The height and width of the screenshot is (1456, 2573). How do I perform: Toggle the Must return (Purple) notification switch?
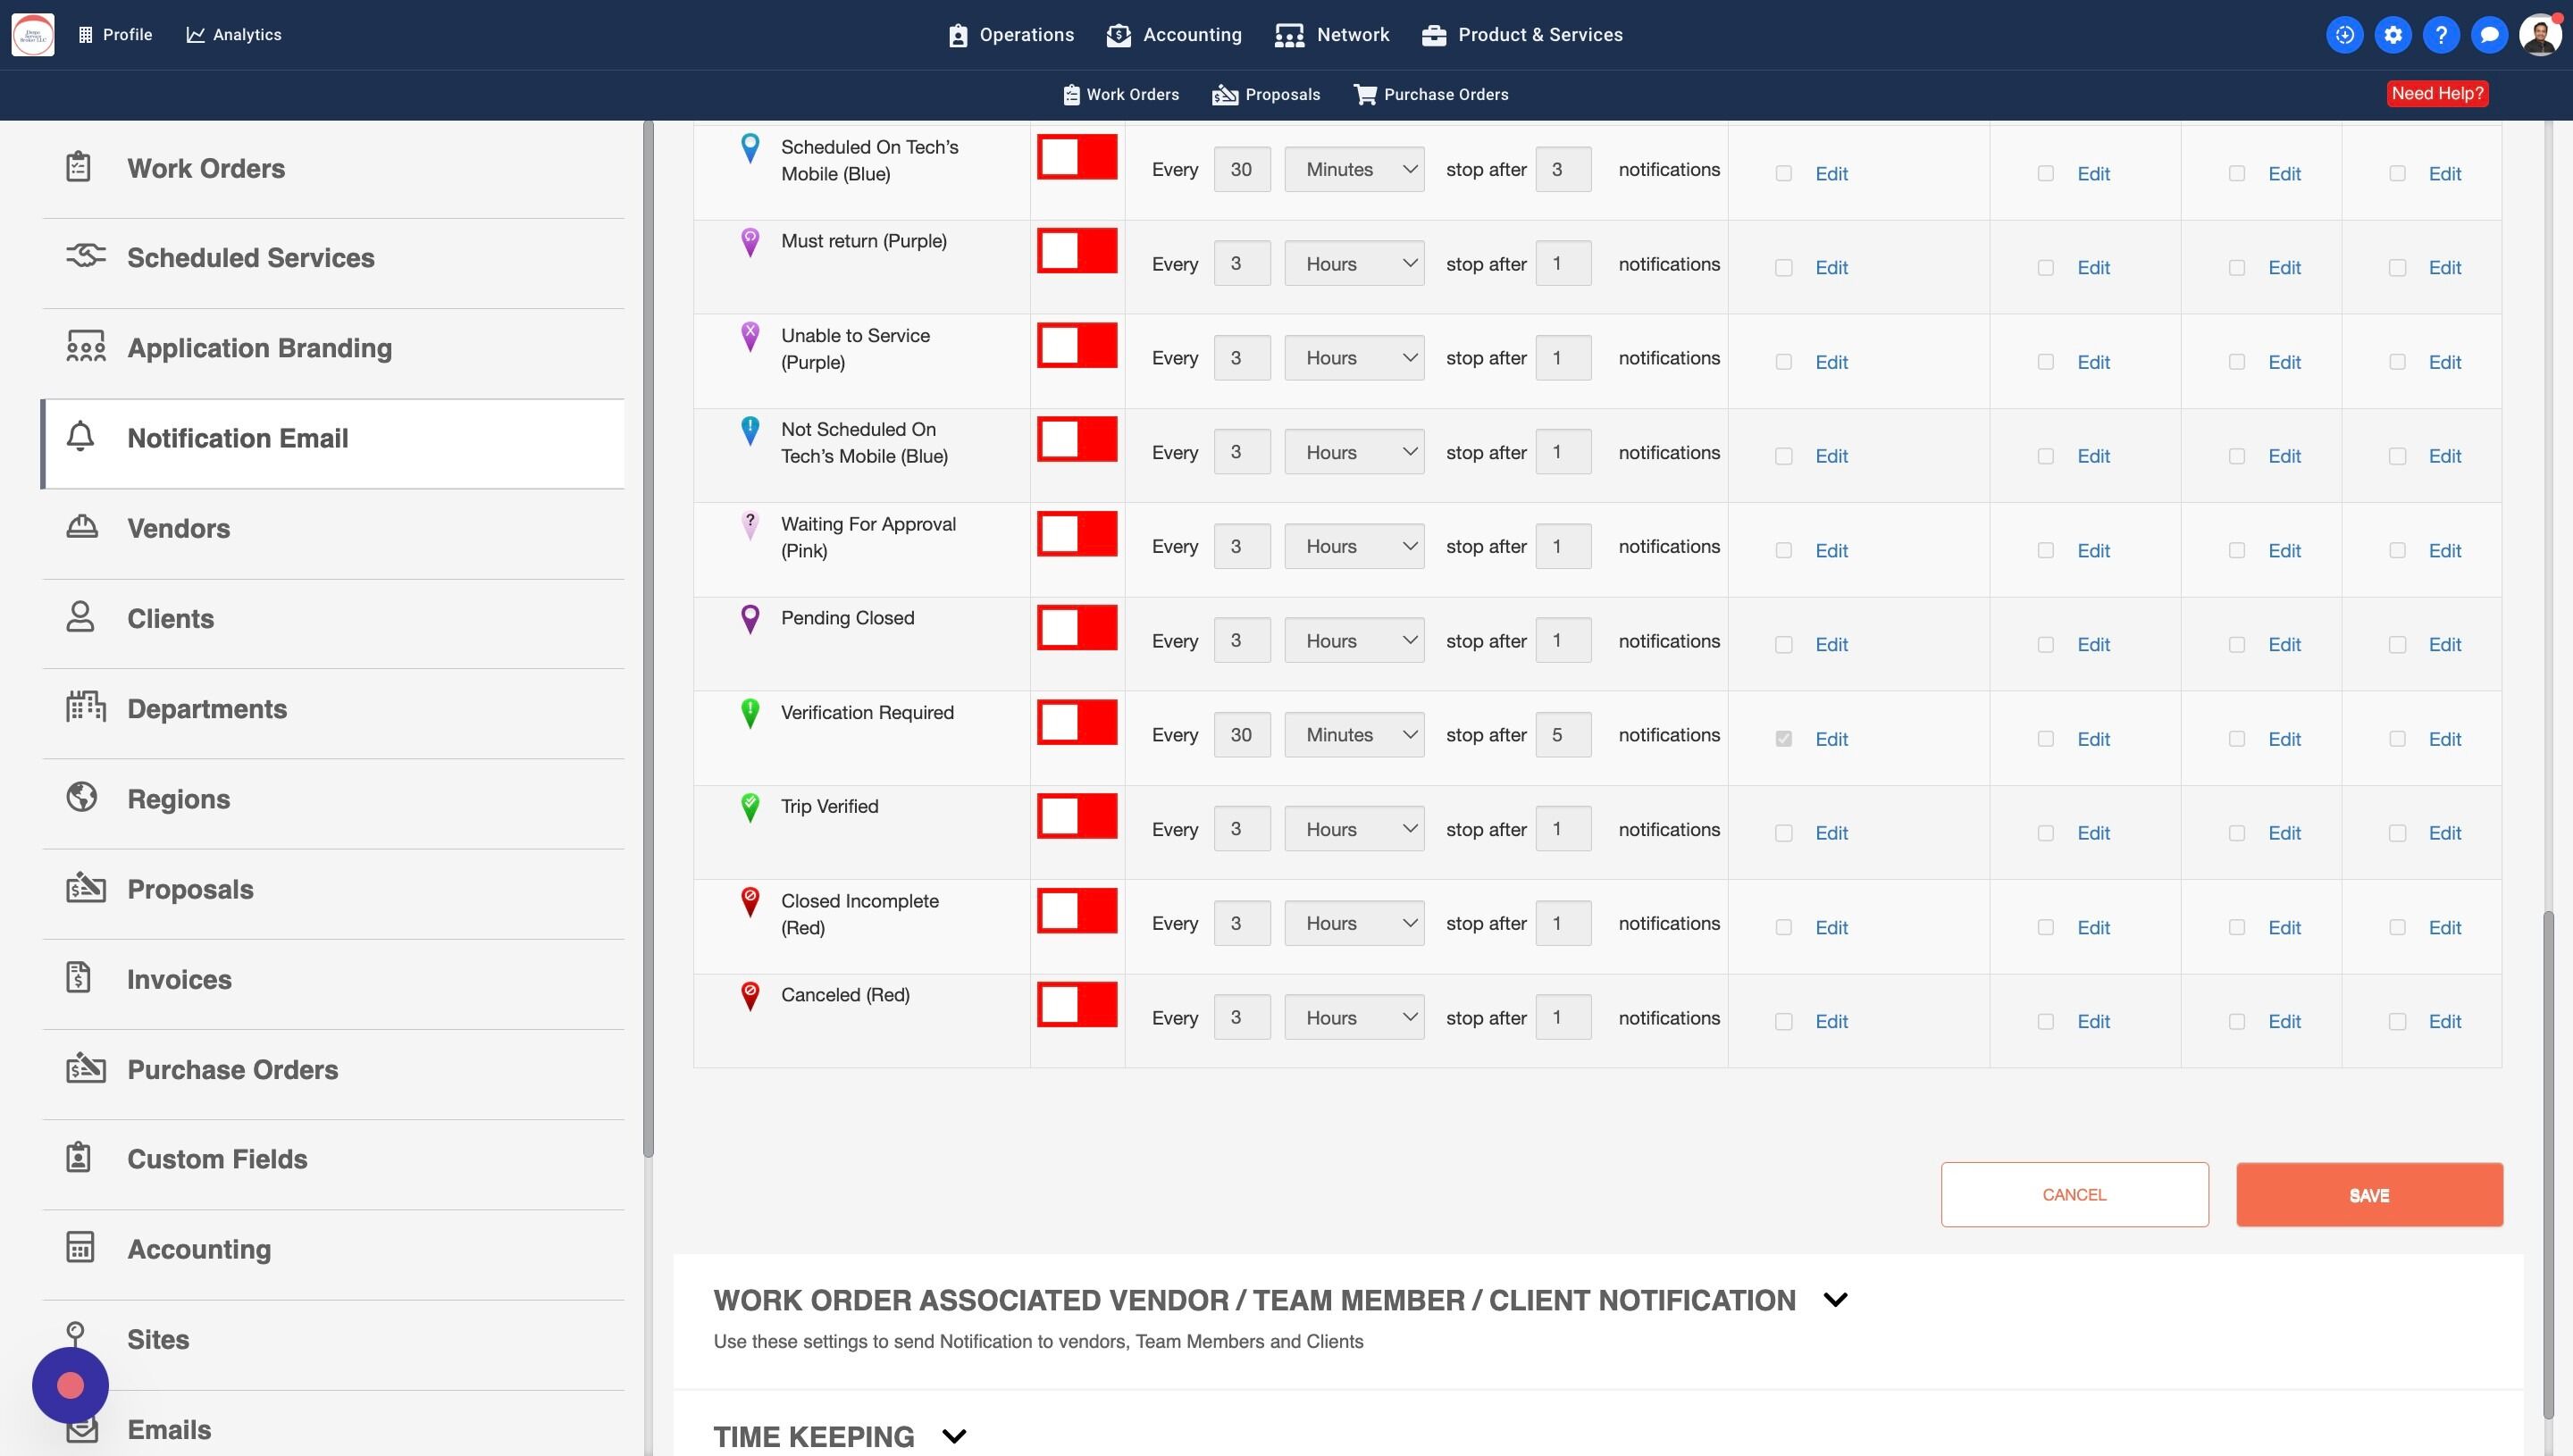1077,251
